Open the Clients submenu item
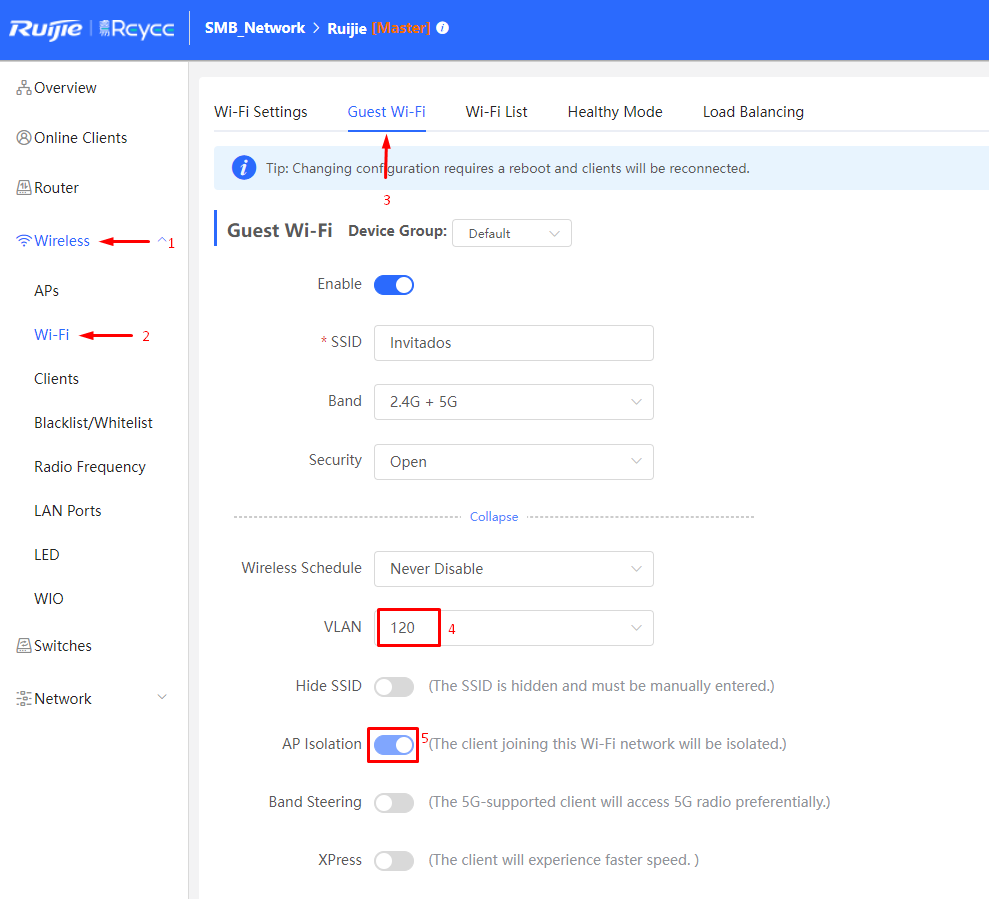This screenshot has height=899, width=989. tap(56, 379)
